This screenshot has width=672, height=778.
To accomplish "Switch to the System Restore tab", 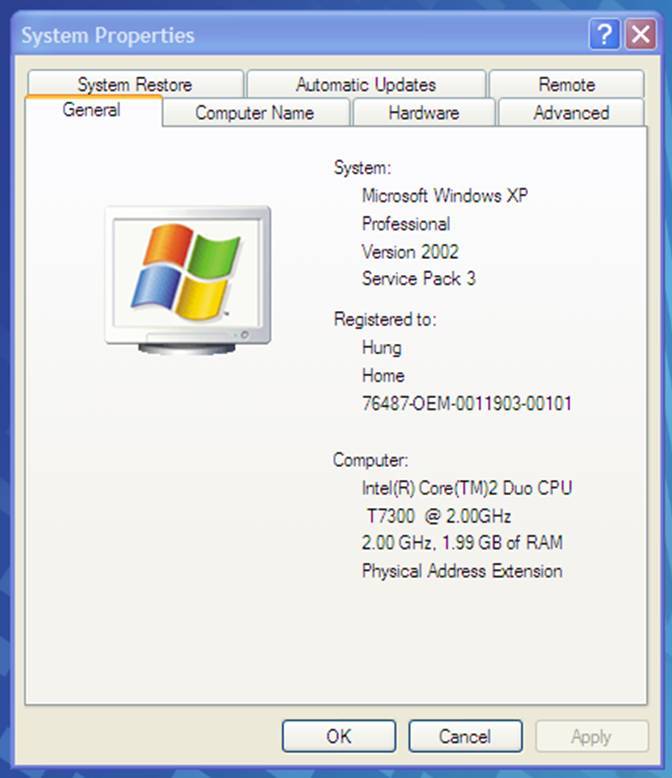I will tap(135, 85).
